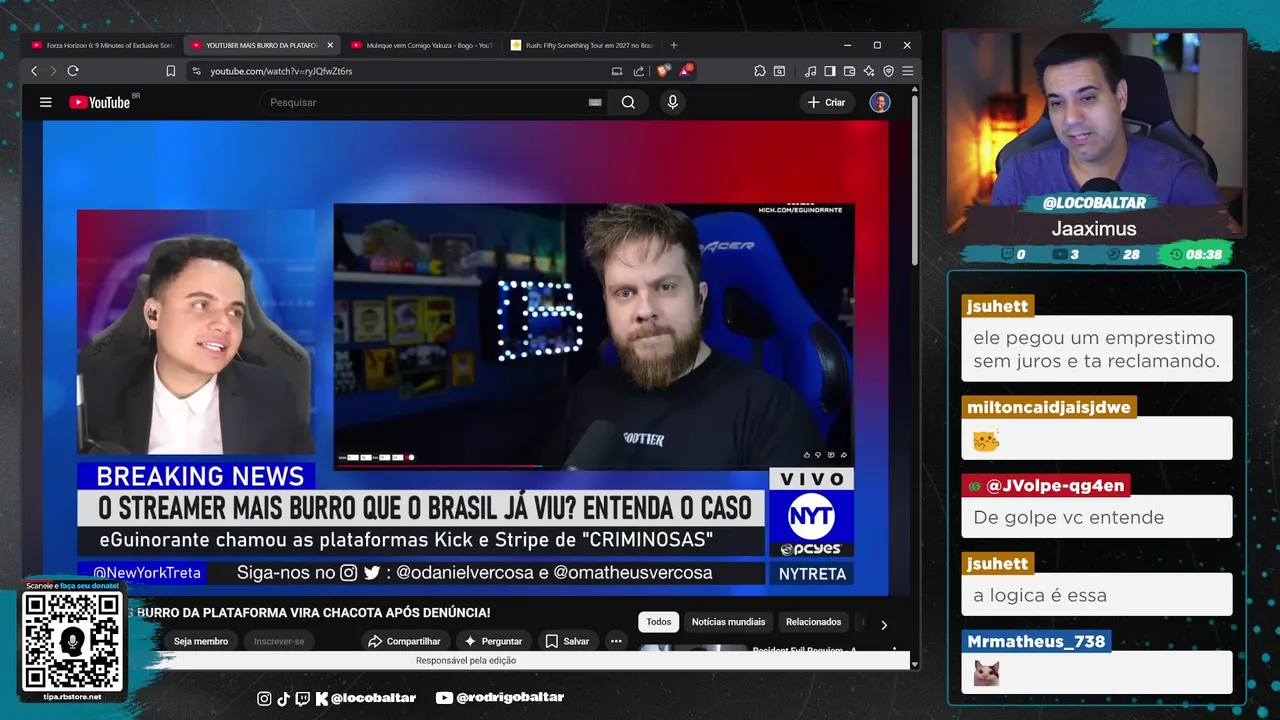The image size is (1280, 720).
Task: Open the Brave playlist music note icon
Action: pyautogui.click(x=811, y=71)
